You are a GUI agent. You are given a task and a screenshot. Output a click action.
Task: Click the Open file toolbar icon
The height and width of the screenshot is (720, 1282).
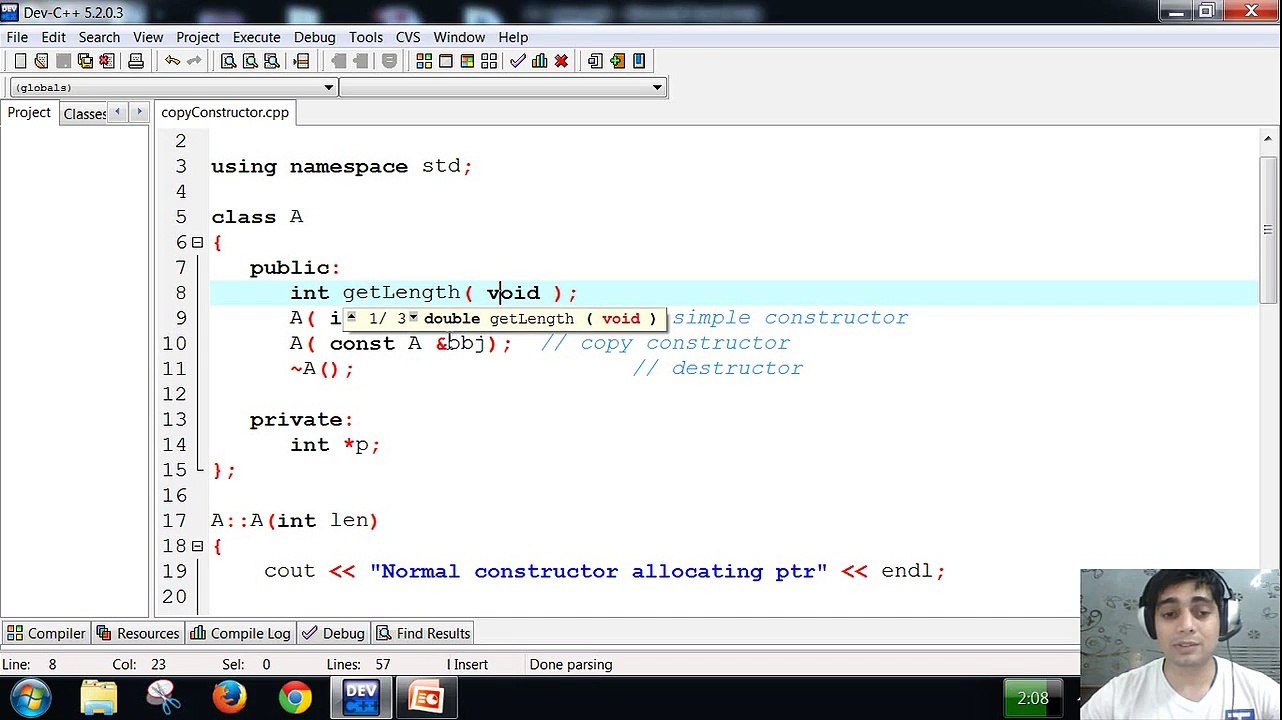pos(41,61)
